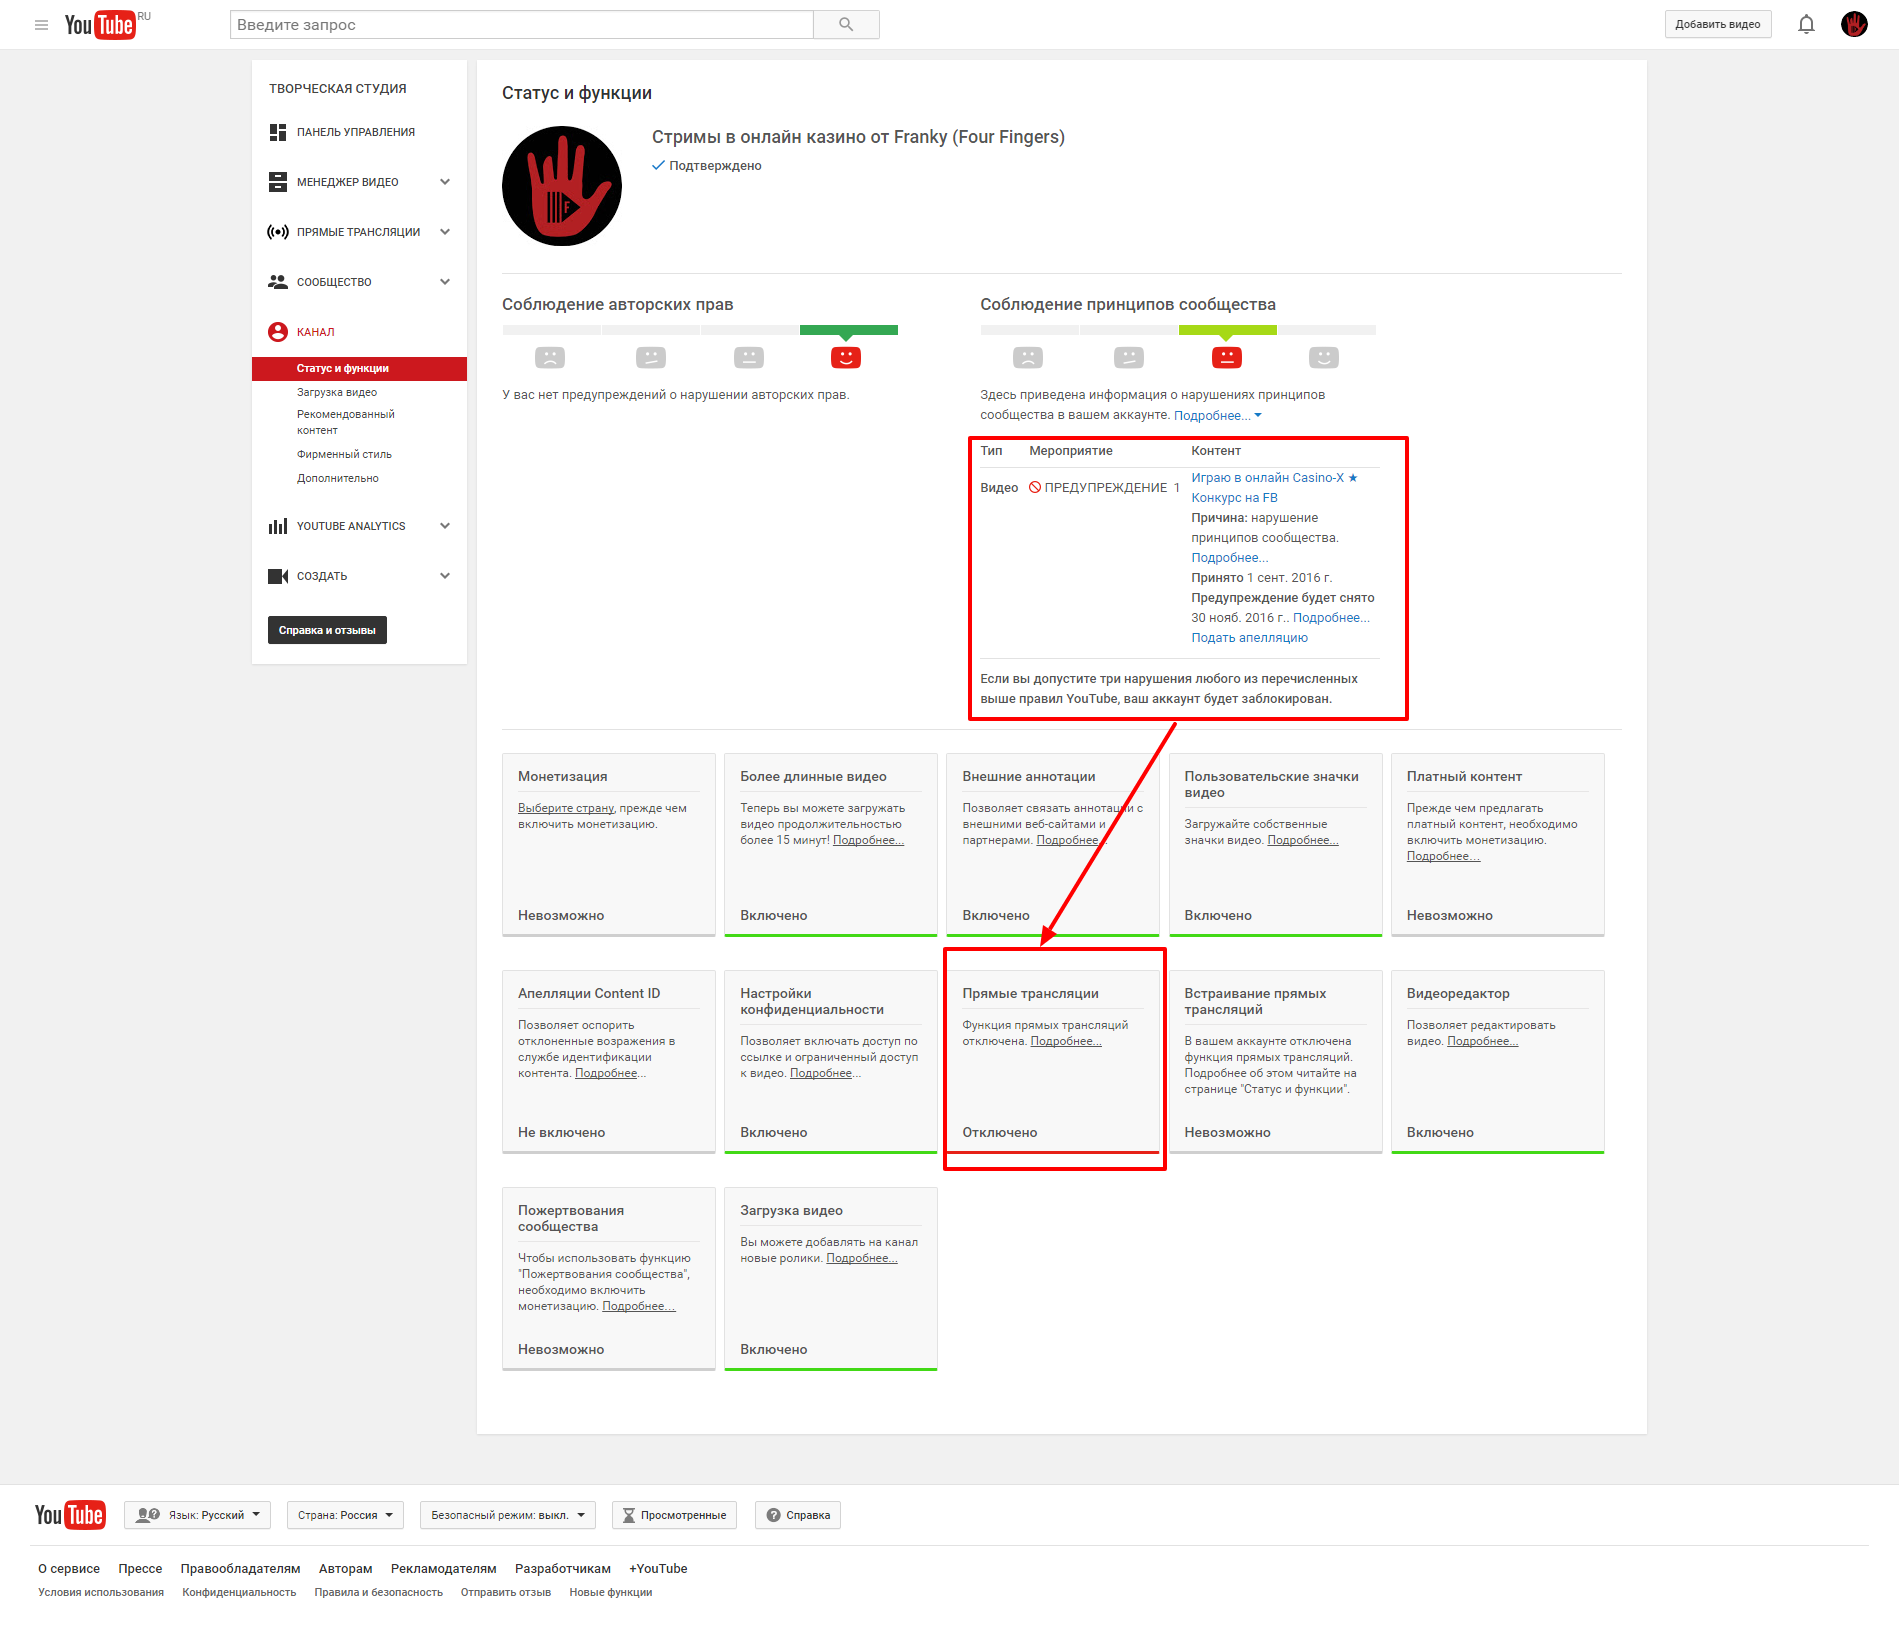This screenshot has width=1899, height=1629.
Task: Click Подробнее in Загрузка видео card
Action: [x=862, y=1259]
